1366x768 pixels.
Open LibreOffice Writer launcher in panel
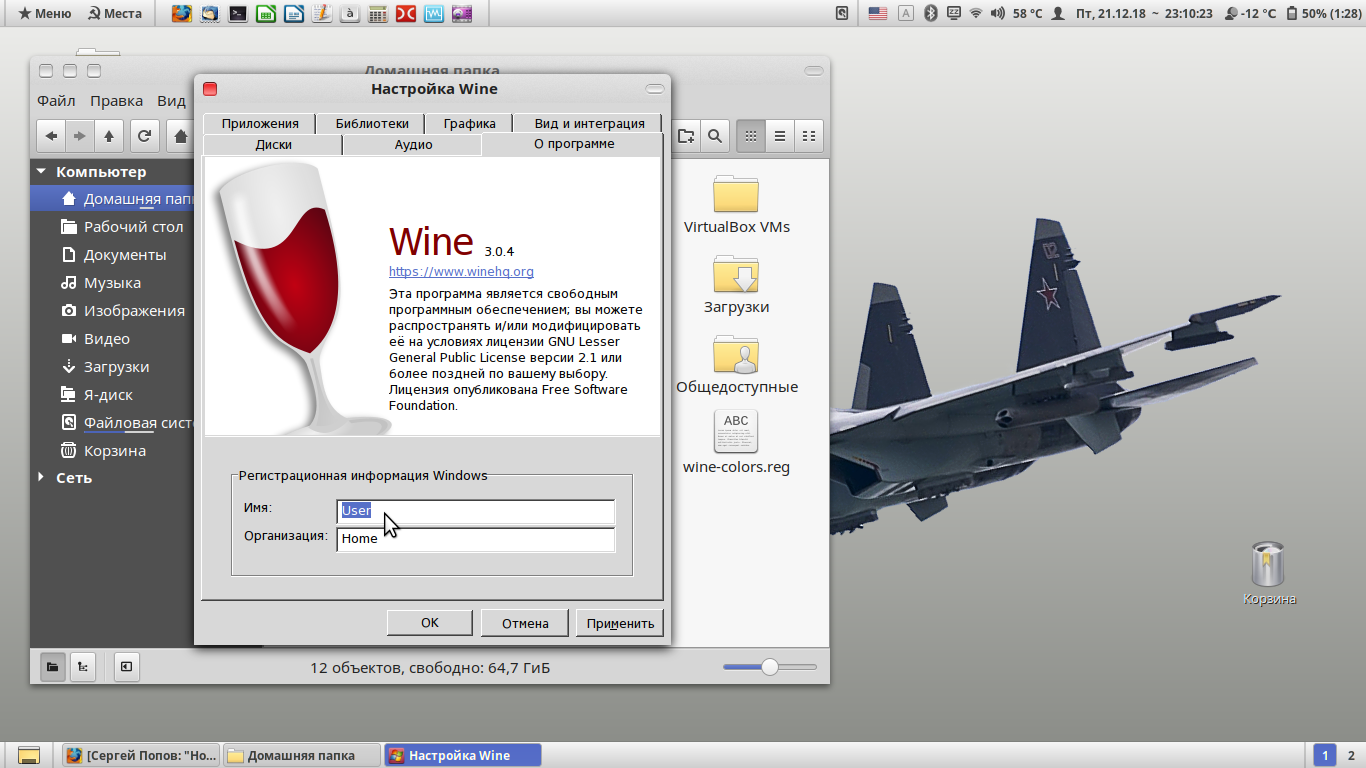click(293, 14)
